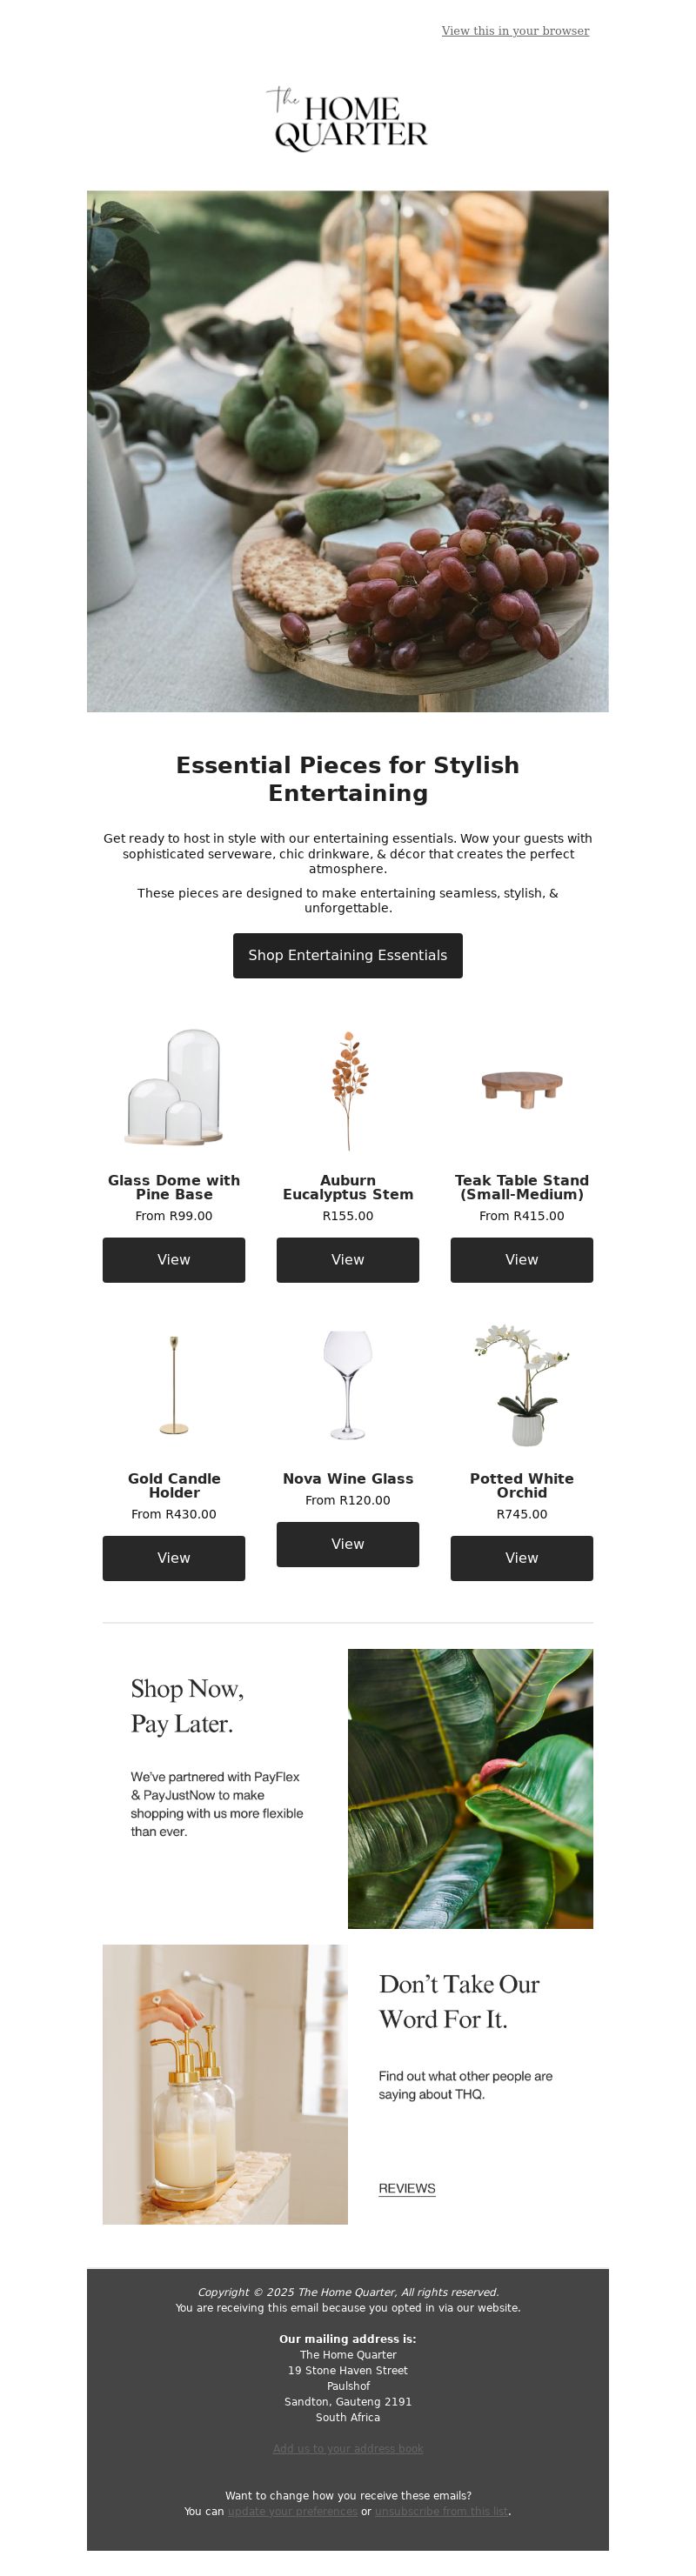Click the soap dispenser bottles image
Image resolution: width=696 pixels, height=2576 pixels.
point(225,2084)
